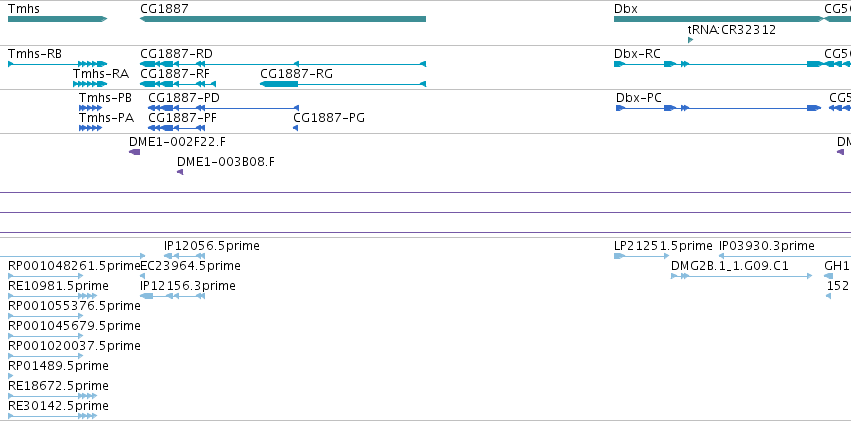Select the RP001055376.5prime label

point(74,305)
